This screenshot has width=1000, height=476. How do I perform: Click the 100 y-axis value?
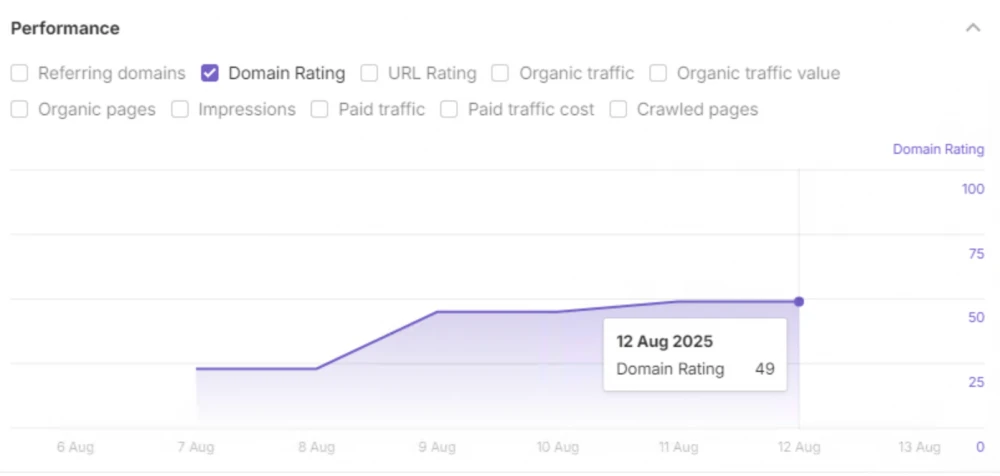(973, 189)
